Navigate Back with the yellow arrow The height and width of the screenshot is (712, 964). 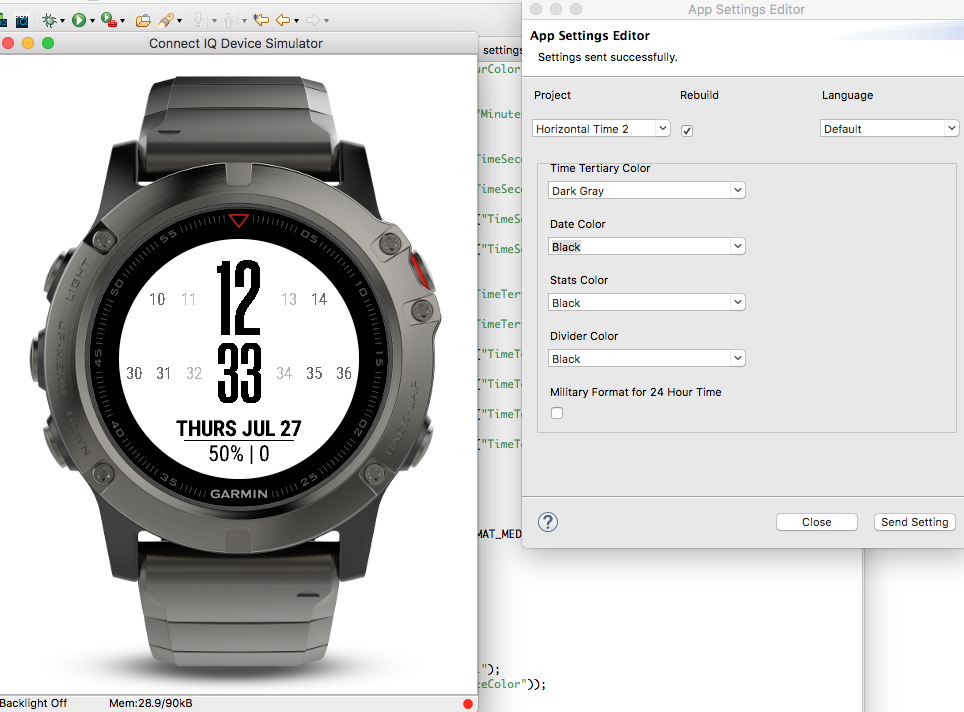tap(283, 20)
